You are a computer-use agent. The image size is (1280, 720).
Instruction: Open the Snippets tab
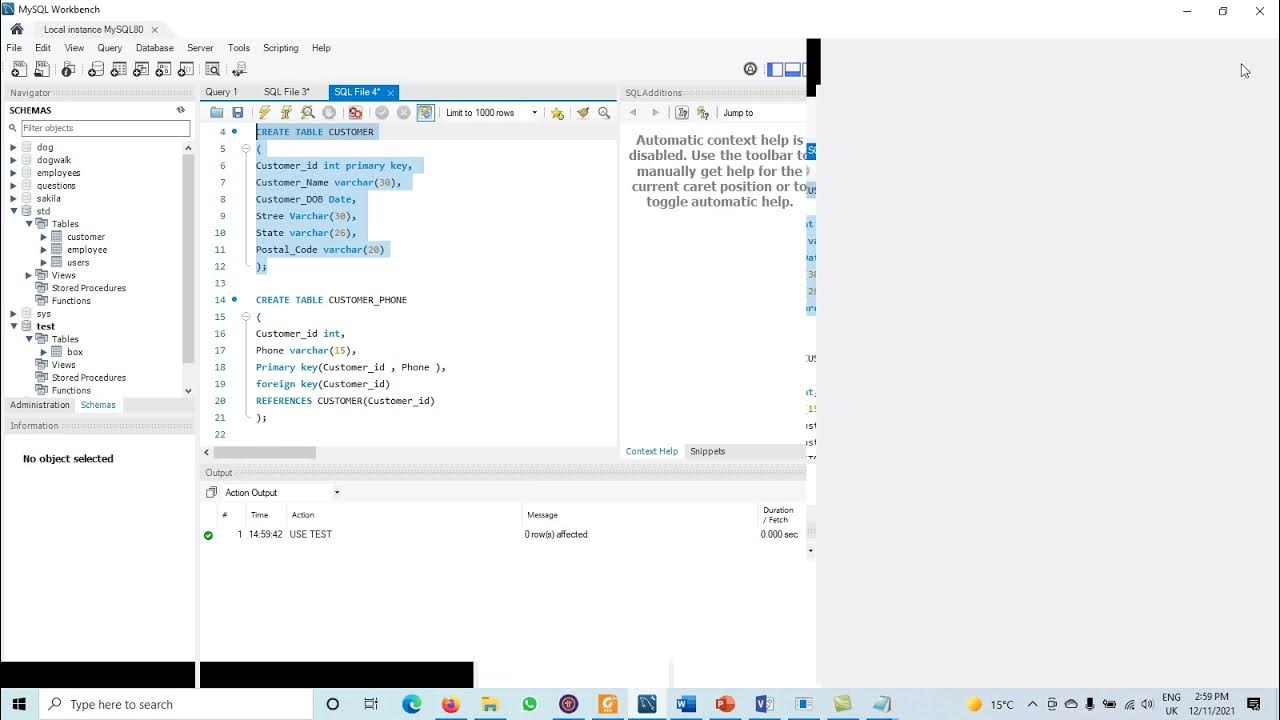[707, 451]
